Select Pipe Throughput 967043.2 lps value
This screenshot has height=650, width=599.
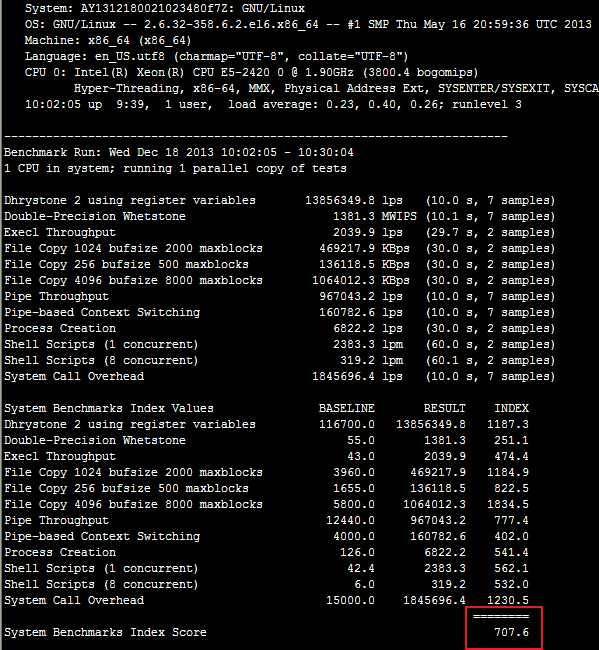pos(361,296)
